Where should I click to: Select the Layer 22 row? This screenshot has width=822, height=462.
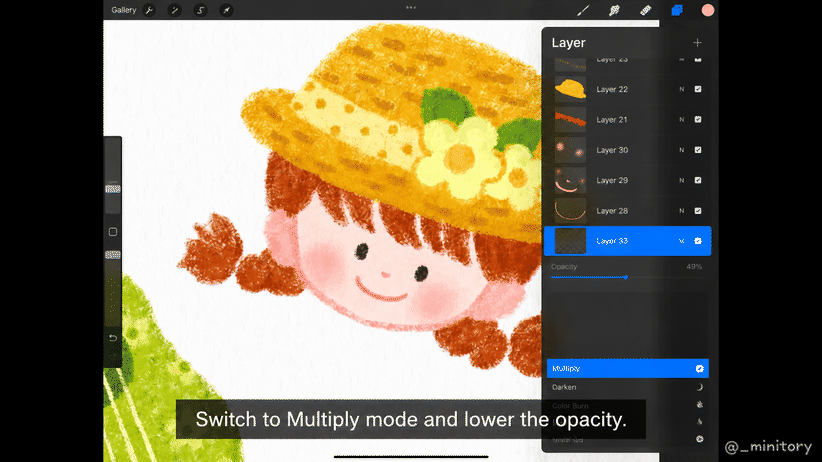click(628, 89)
